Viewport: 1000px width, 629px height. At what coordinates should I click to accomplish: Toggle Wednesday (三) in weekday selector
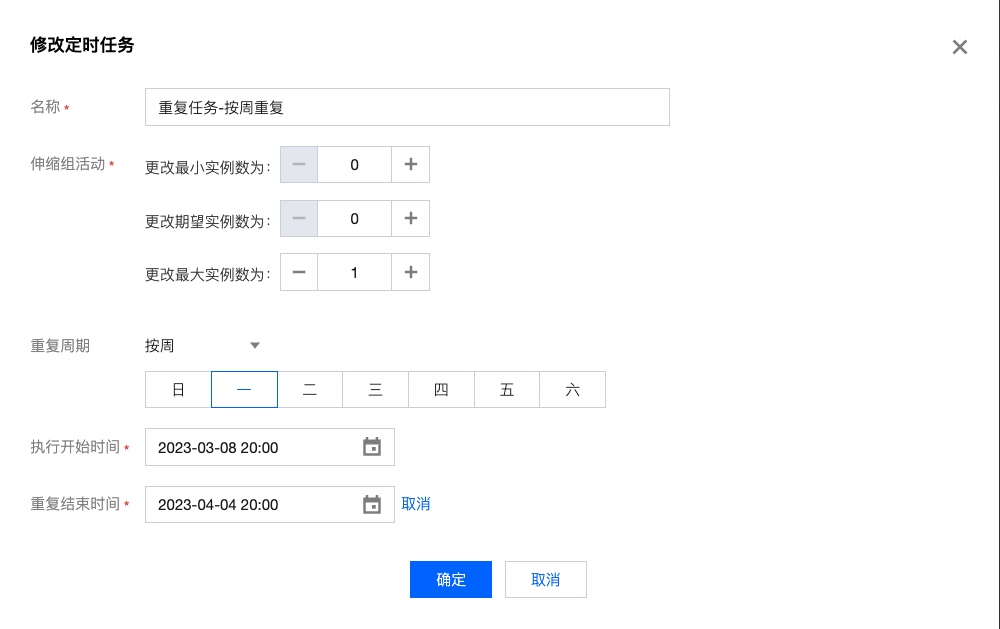(375, 390)
